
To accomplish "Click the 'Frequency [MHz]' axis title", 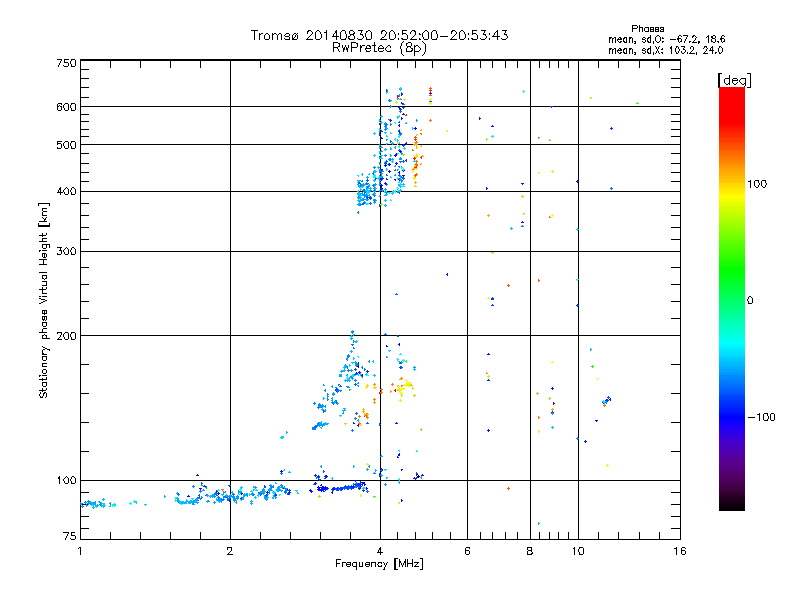I will pos(379,564).
